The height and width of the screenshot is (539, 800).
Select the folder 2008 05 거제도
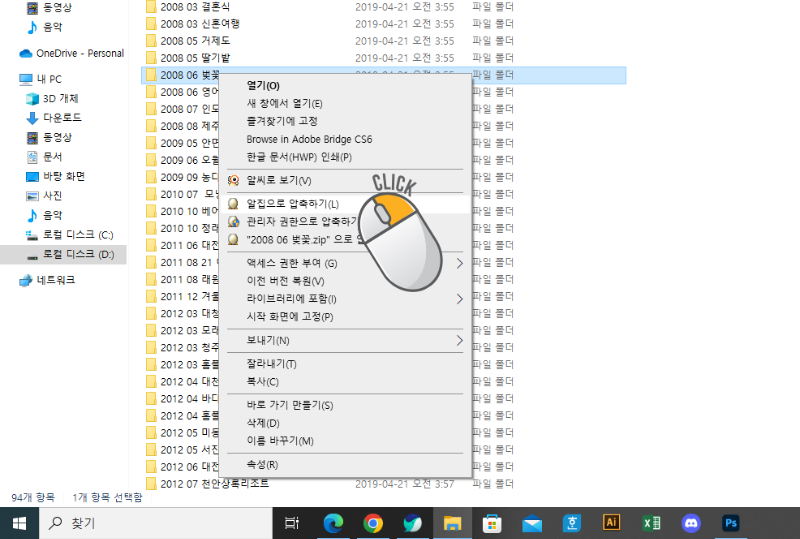tap(195, 41)
